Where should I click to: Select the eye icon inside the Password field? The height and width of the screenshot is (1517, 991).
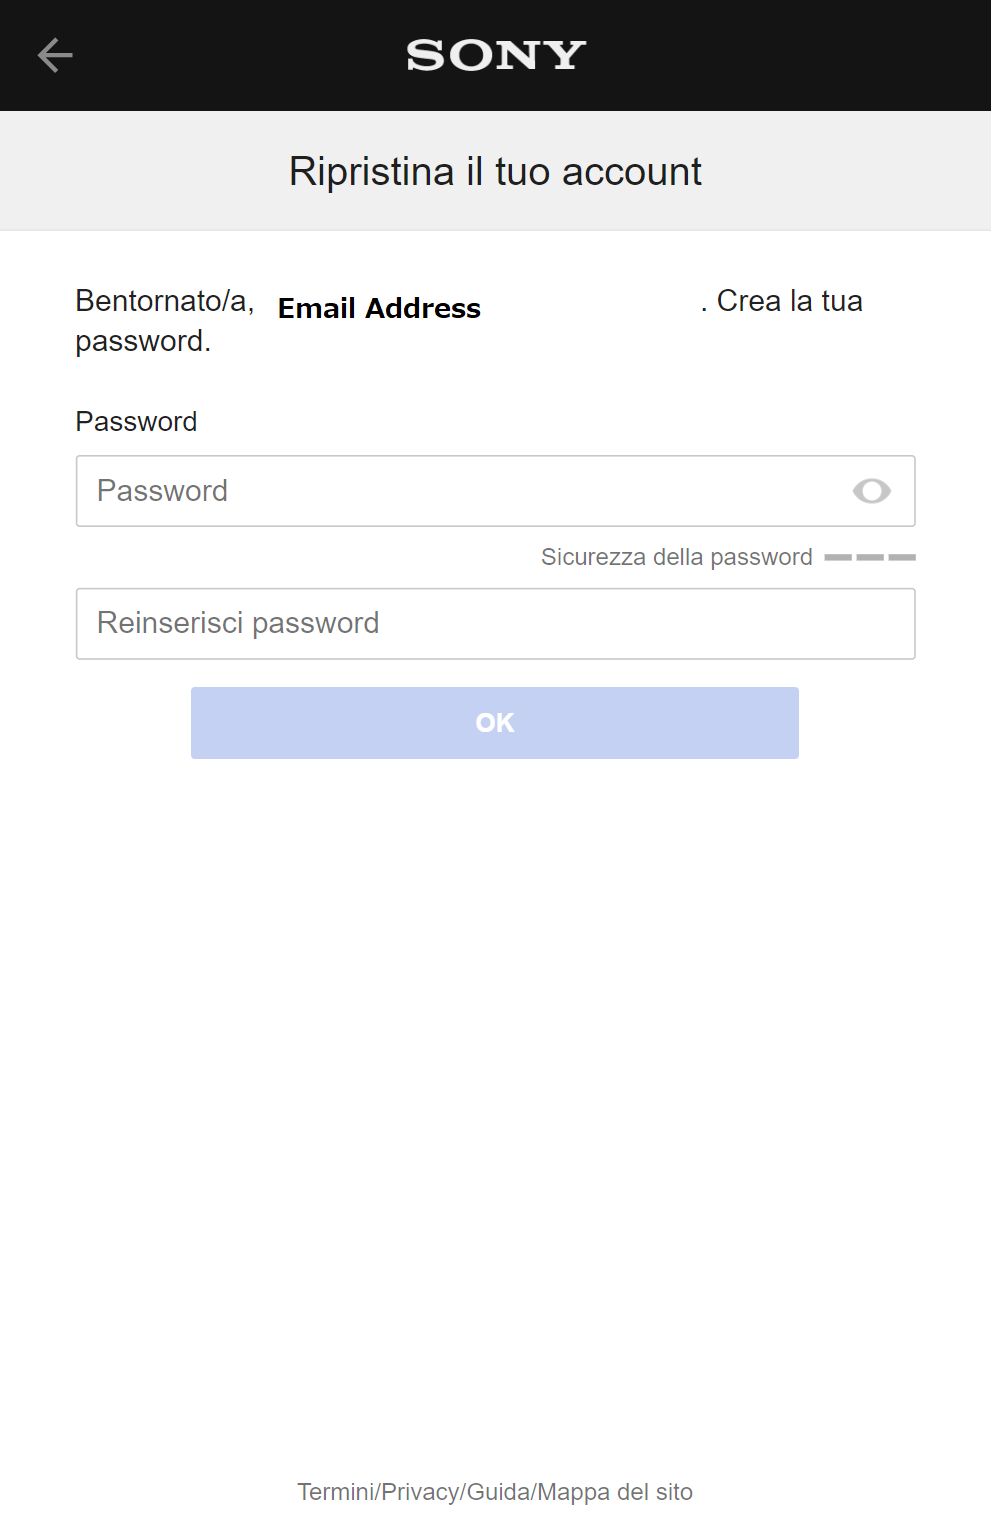click(x=872, y=491)
